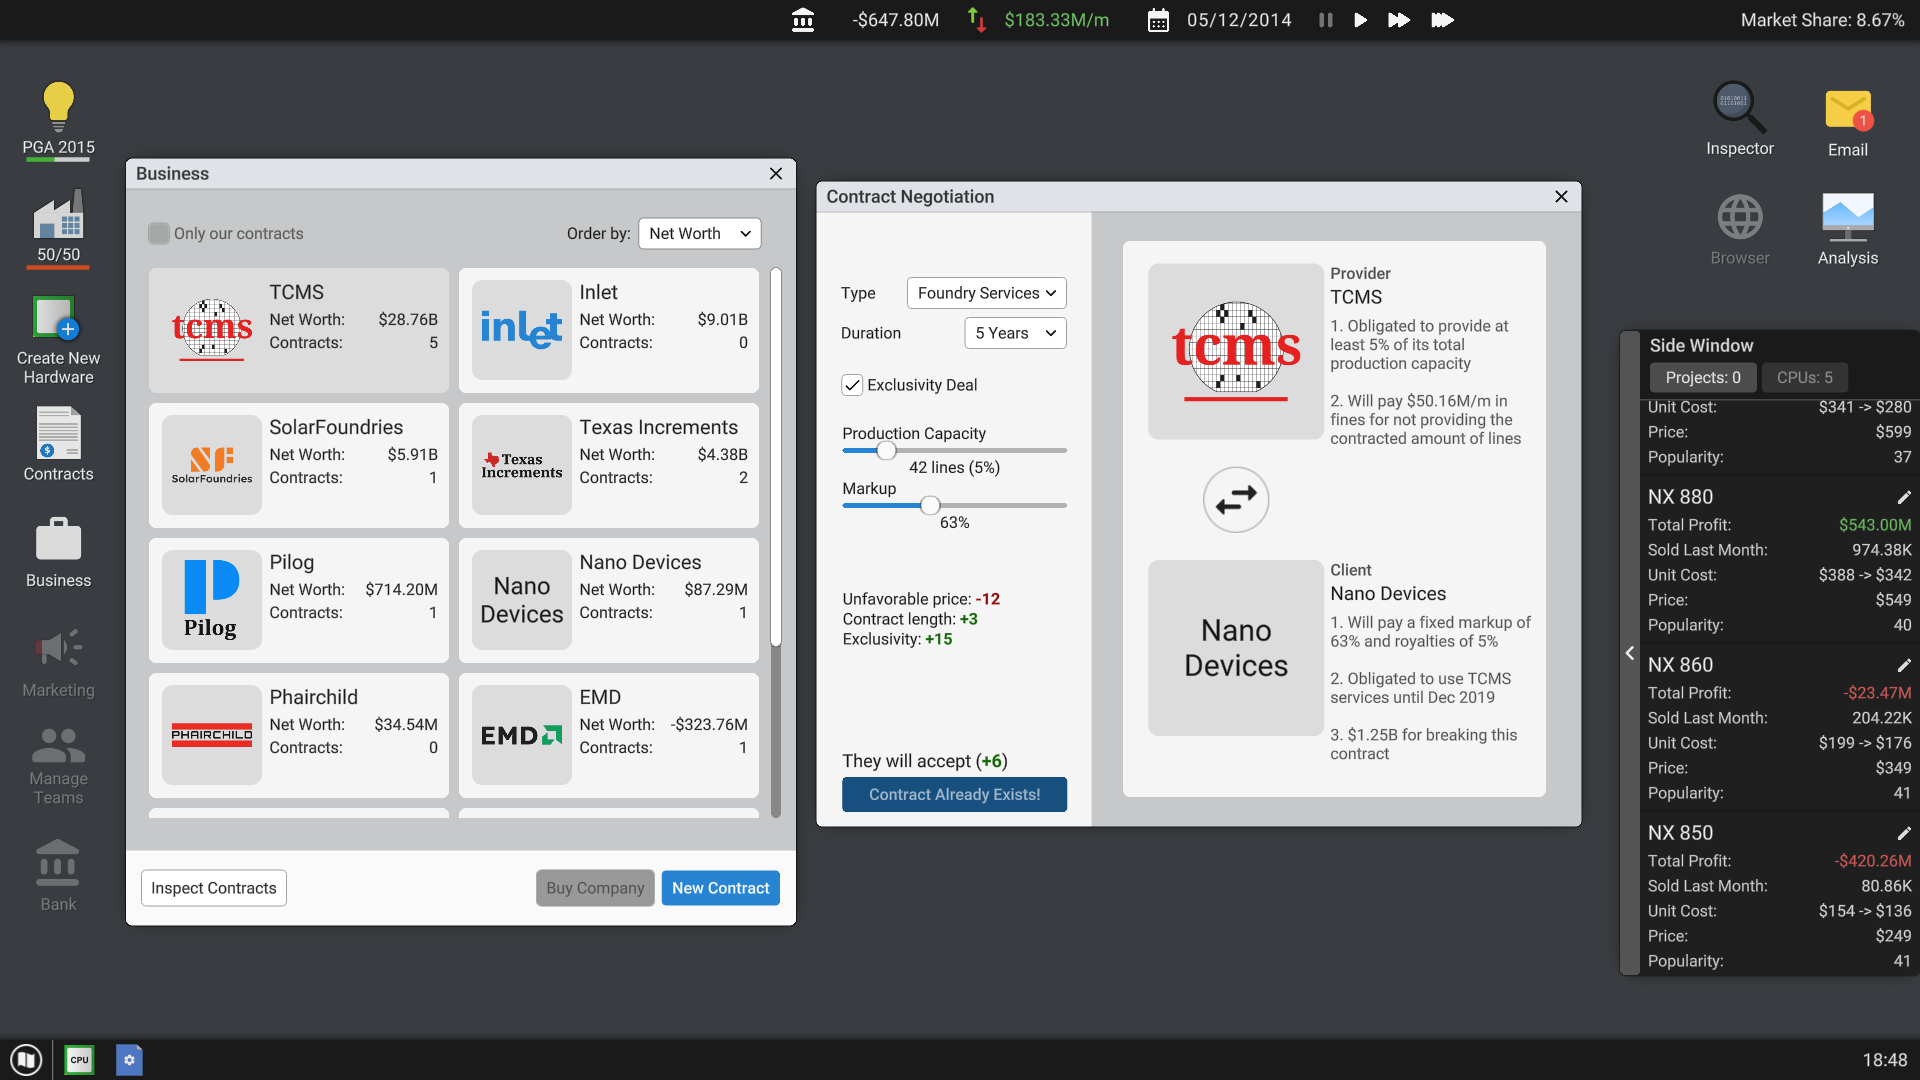Open the Order by Net Worth dropdown
Screen dimensions: 1920x1080
pos(699,233)
